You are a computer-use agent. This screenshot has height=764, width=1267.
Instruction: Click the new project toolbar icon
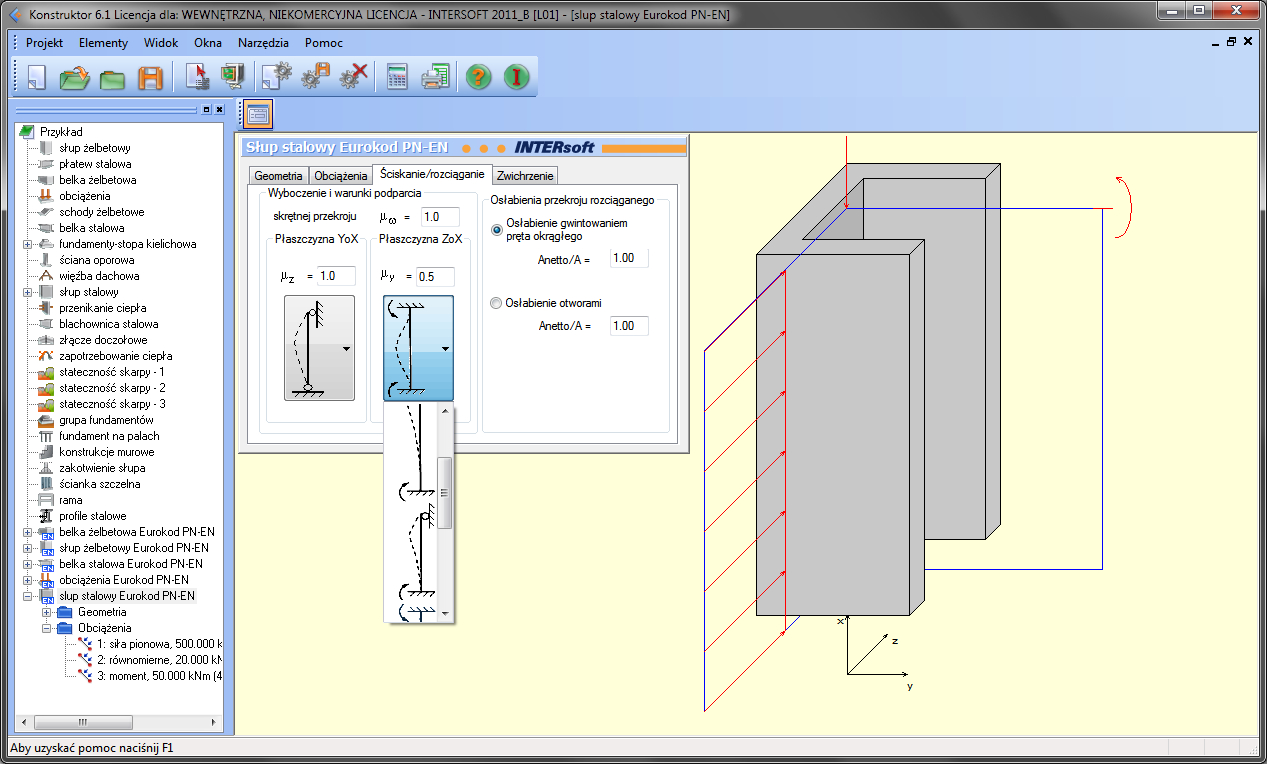tap(37, 77)
